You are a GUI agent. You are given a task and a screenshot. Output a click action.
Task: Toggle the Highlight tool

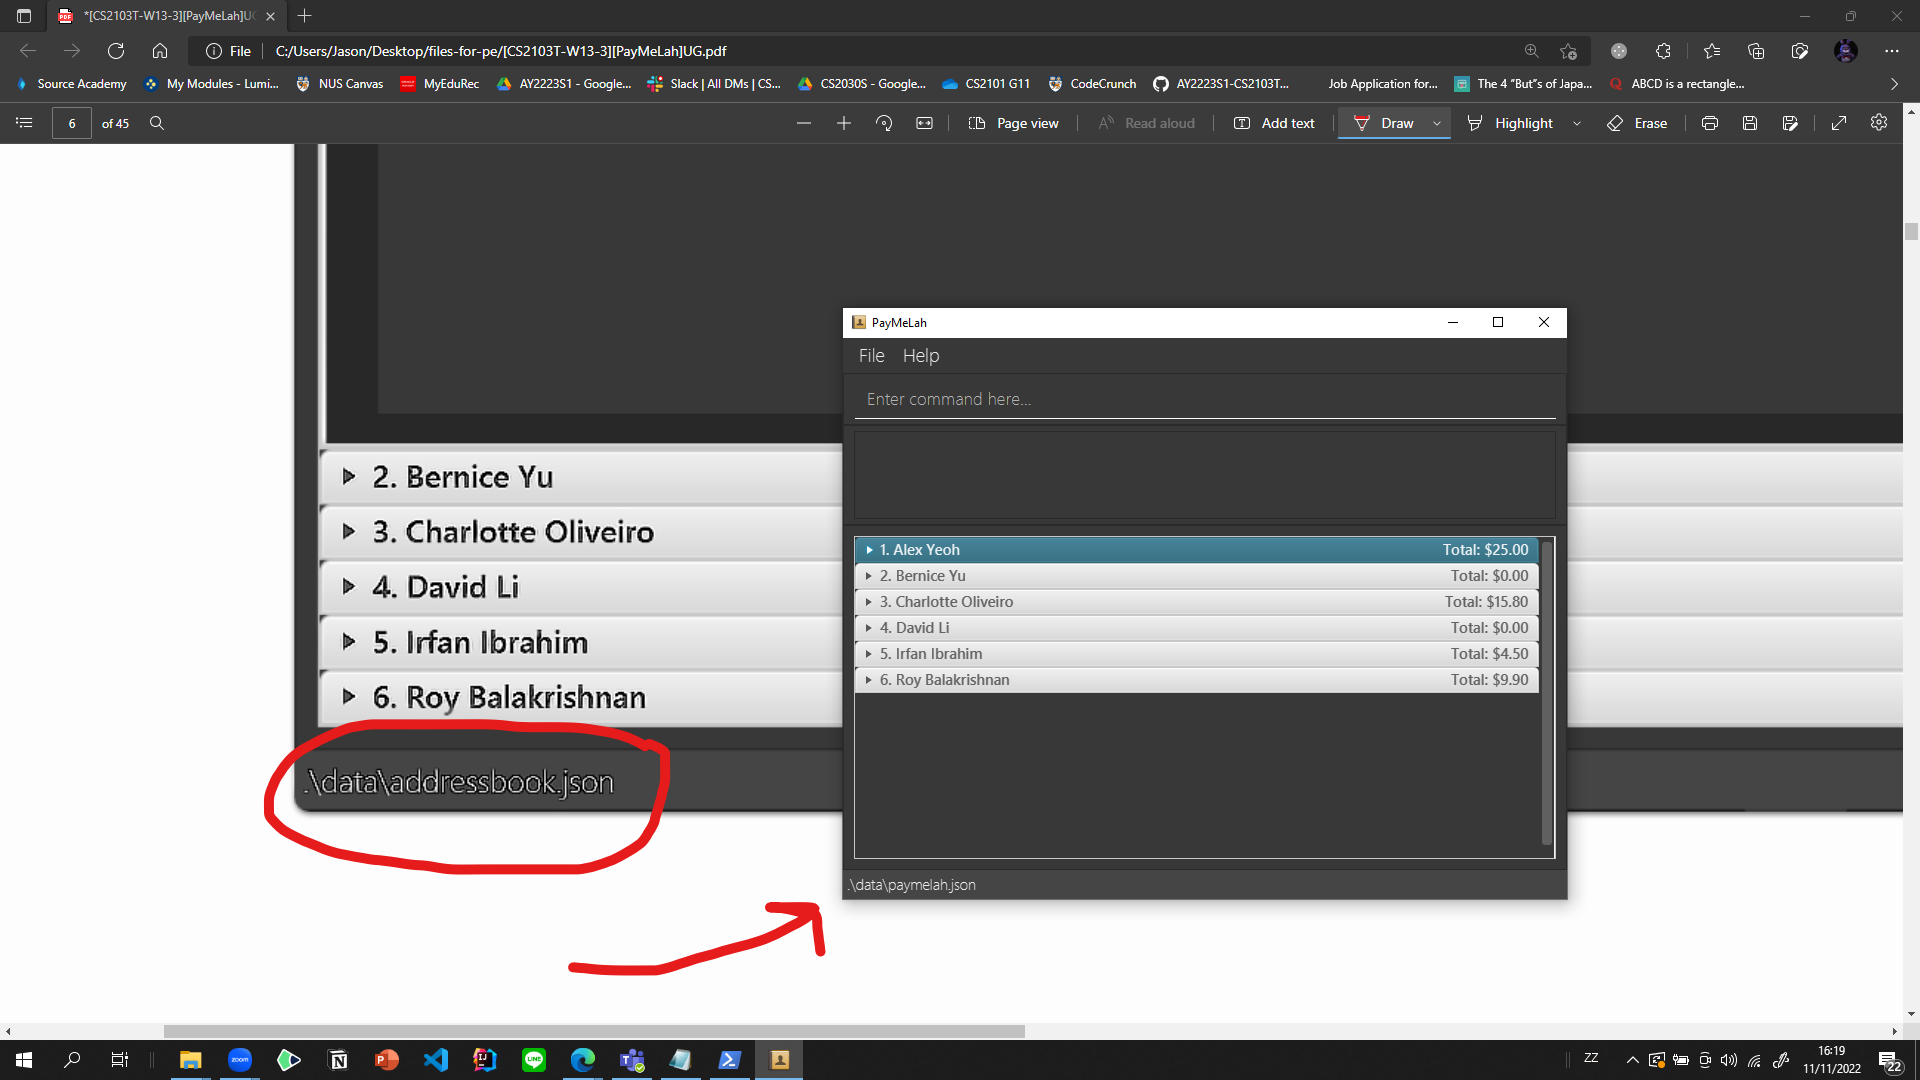(x=1511, y=123)
